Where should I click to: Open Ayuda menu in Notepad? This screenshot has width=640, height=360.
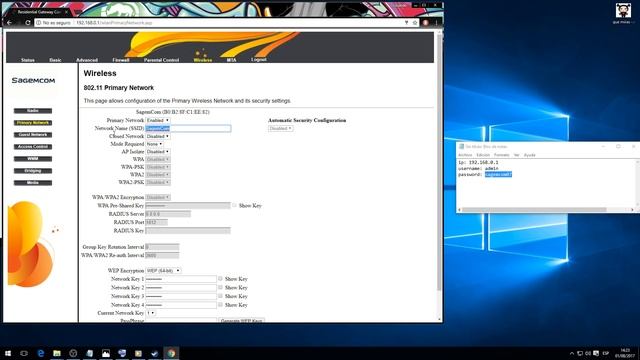coord(529,155)
